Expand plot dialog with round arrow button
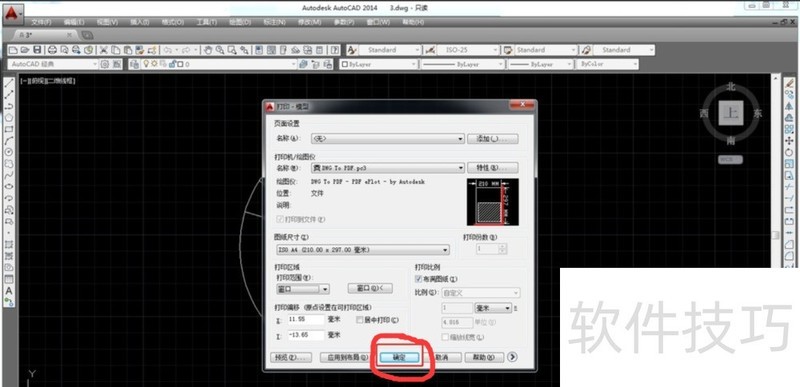 (x=512, y=357)
